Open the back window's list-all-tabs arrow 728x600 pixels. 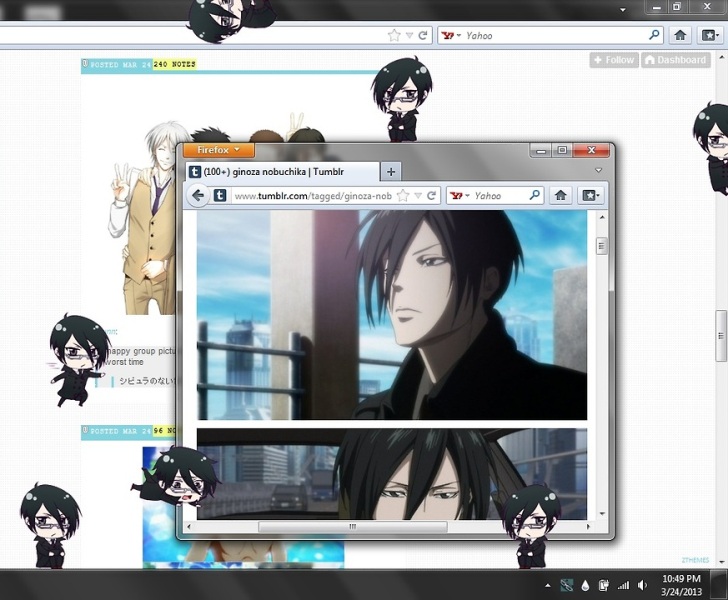click(623, 9)
